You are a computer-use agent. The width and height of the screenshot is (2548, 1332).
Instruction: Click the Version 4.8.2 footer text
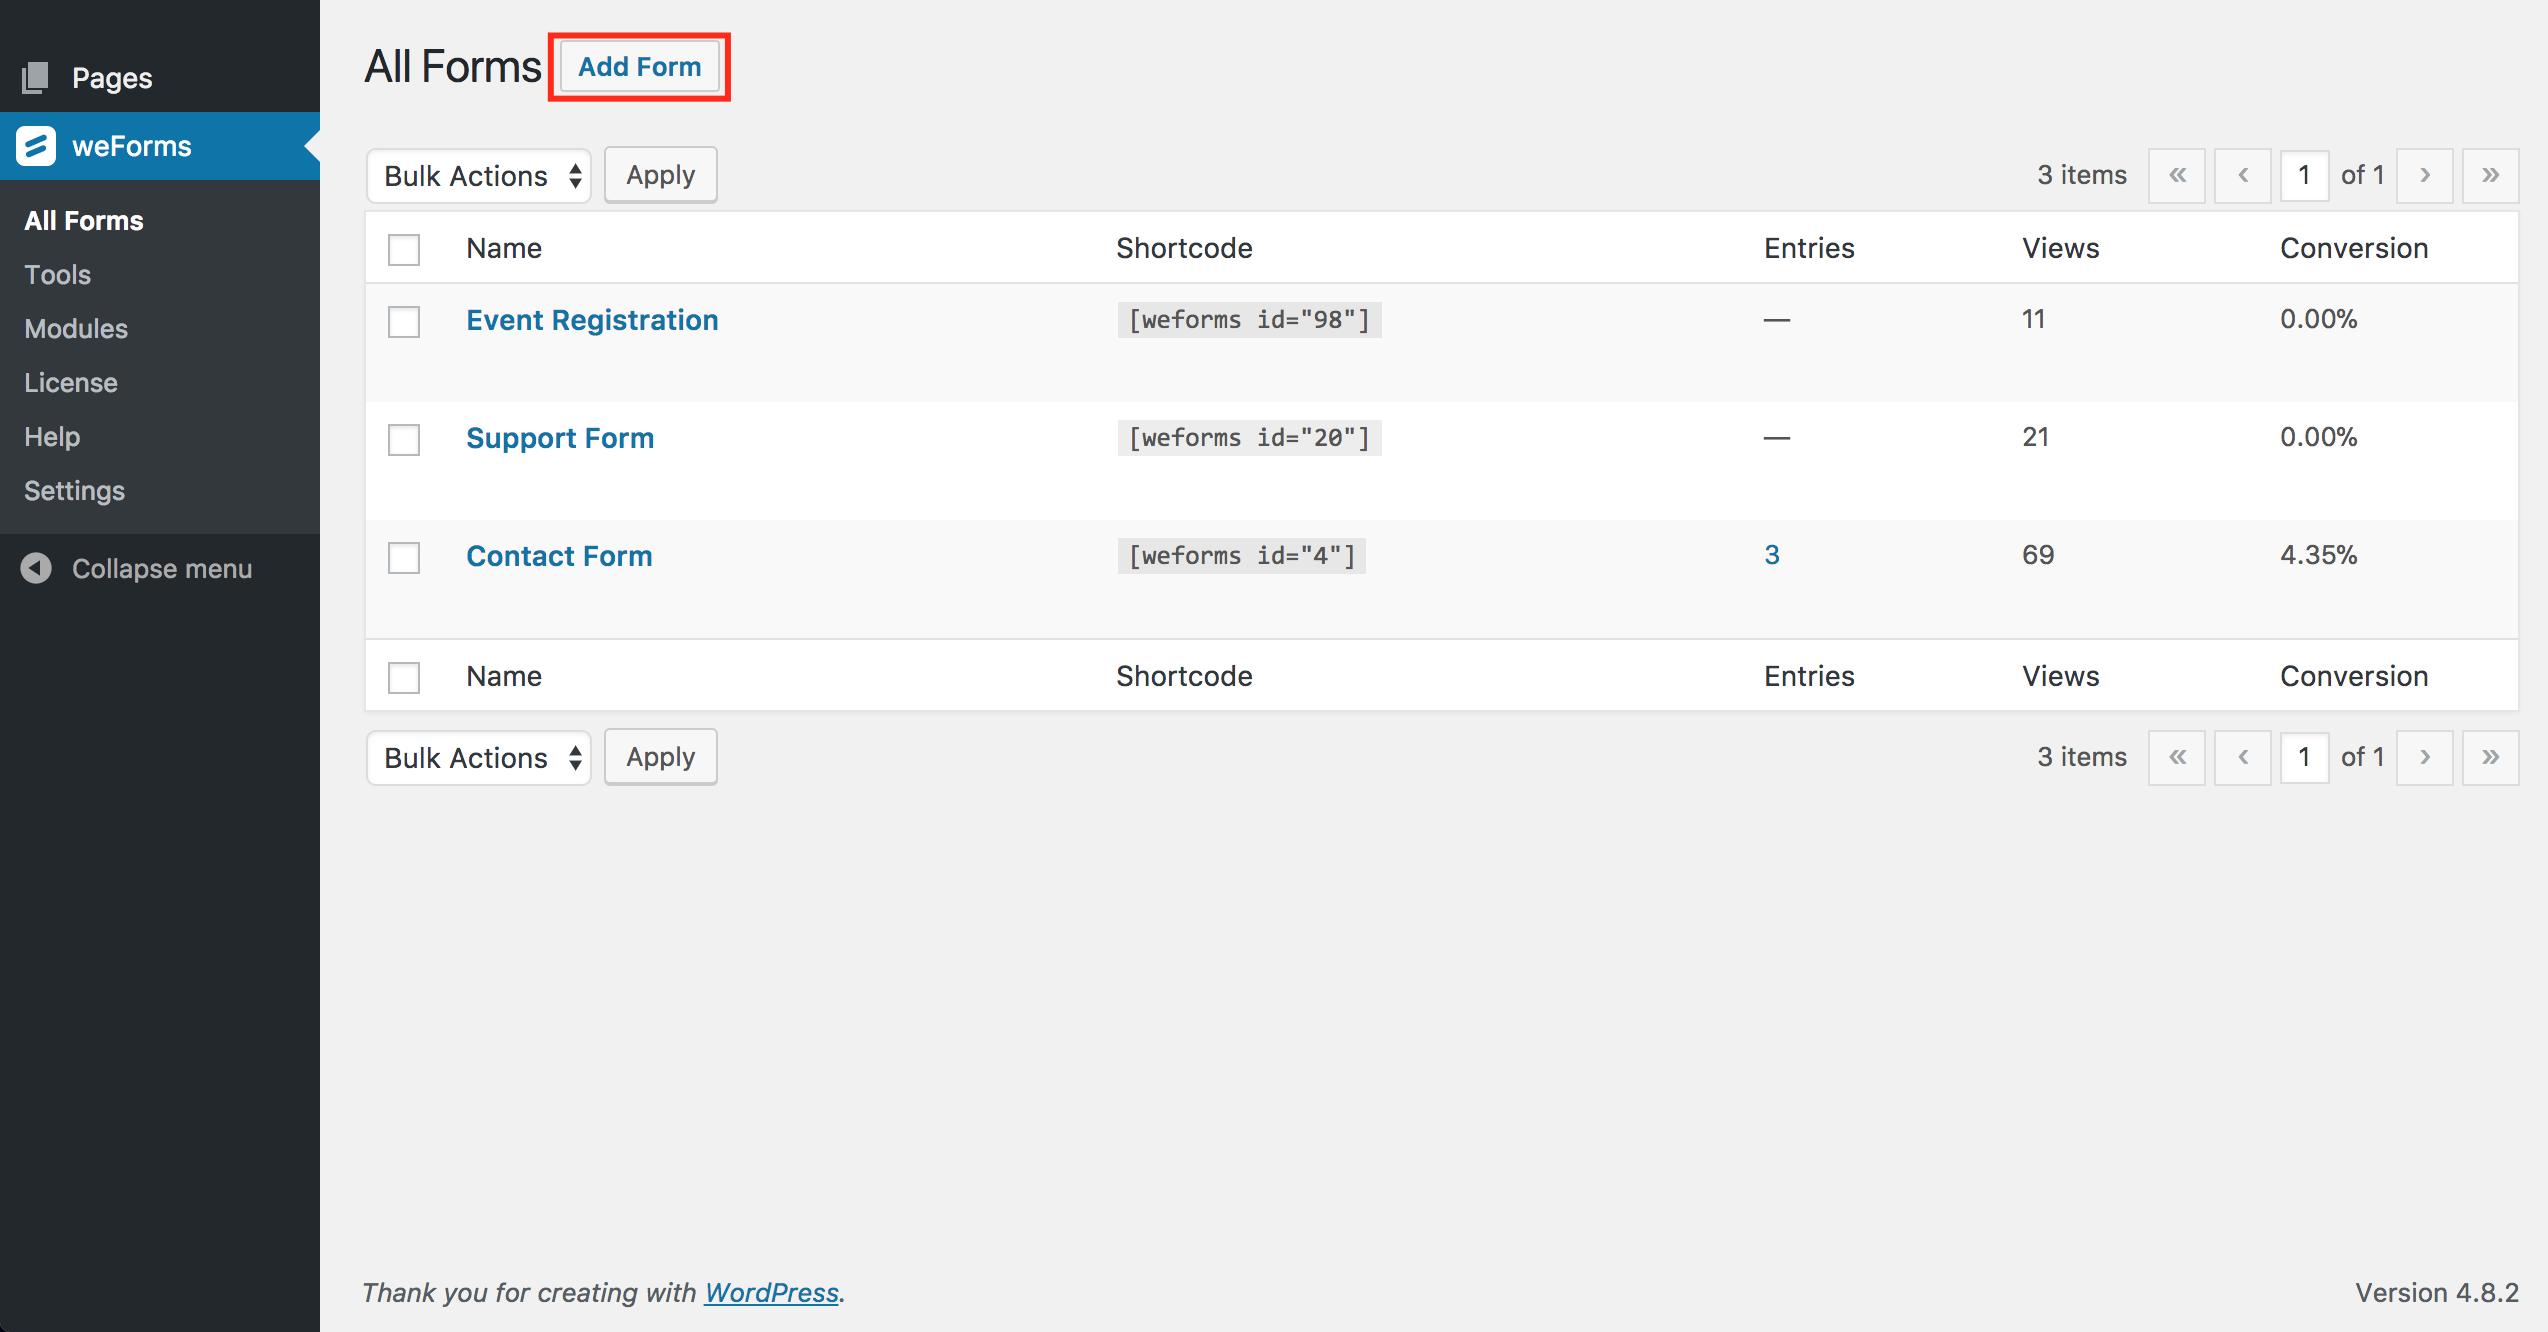(2437, 1292)
